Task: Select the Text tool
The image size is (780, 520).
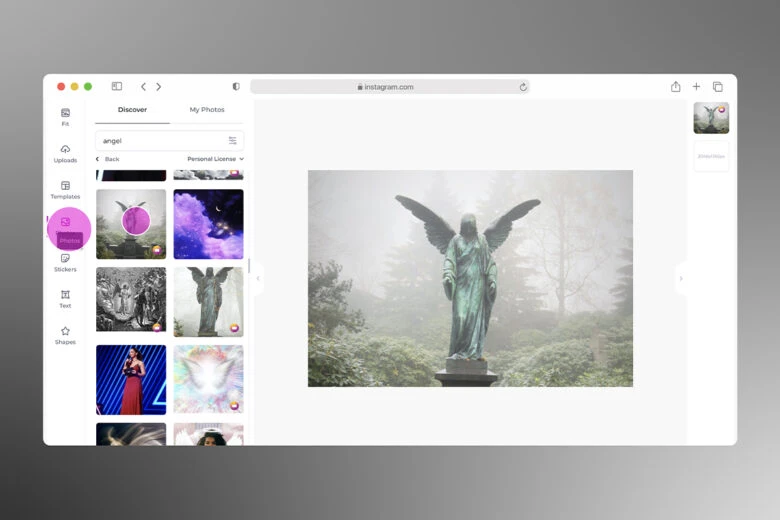Action: [x=65, y=298]
